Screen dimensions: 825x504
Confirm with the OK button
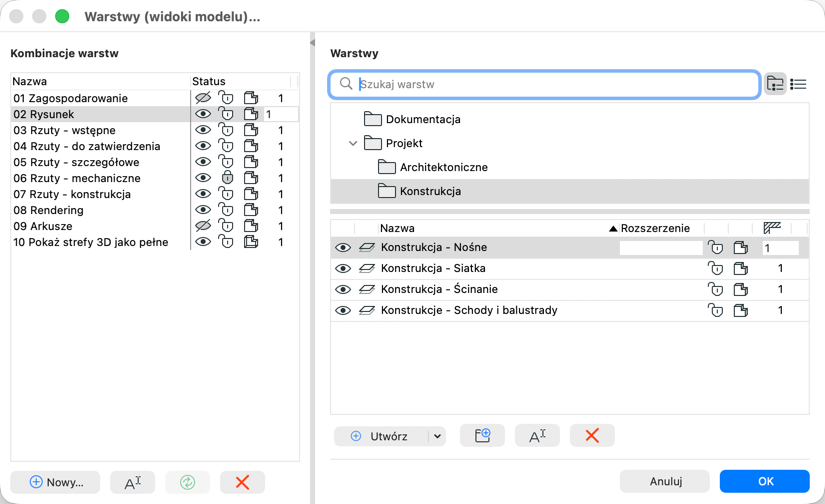pos(764,481)
